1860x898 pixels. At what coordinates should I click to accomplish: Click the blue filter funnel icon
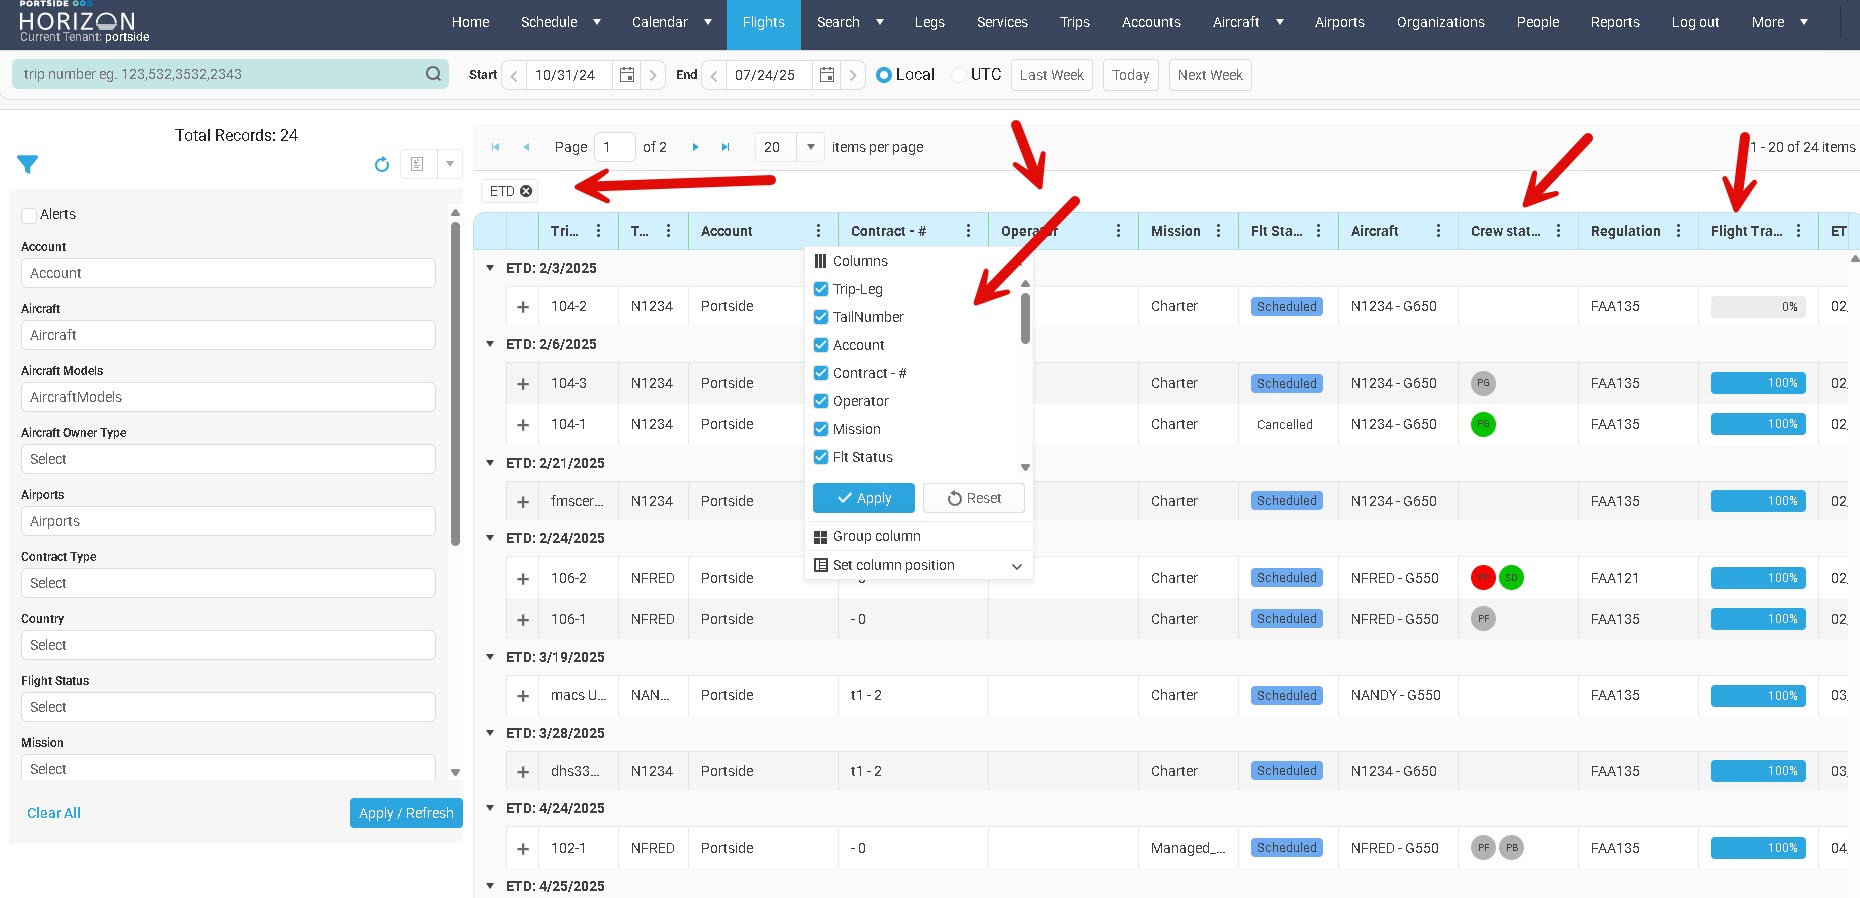click(x=27, y=164)
